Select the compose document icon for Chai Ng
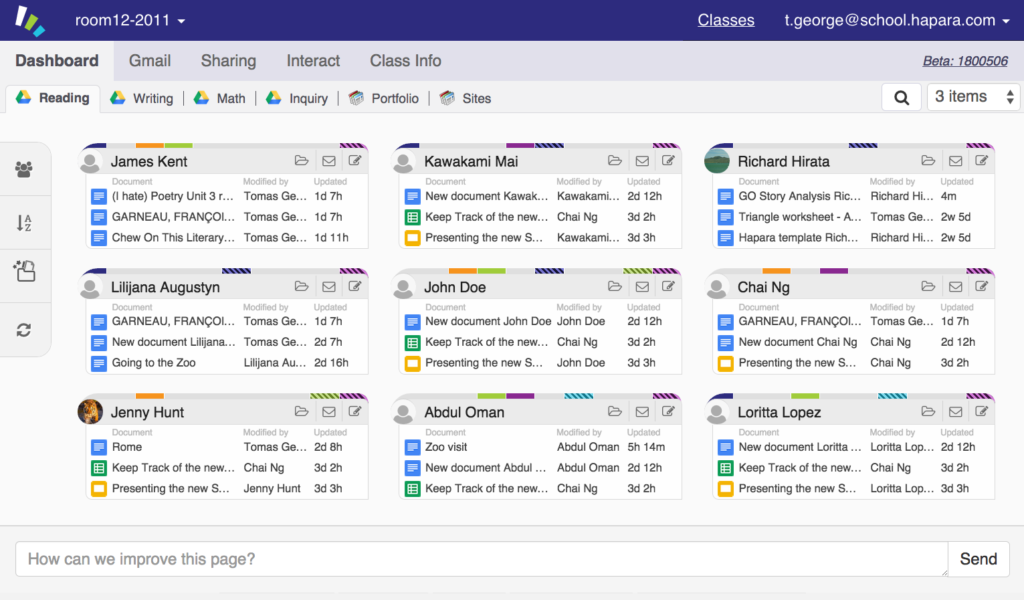 tap(981, 286)
